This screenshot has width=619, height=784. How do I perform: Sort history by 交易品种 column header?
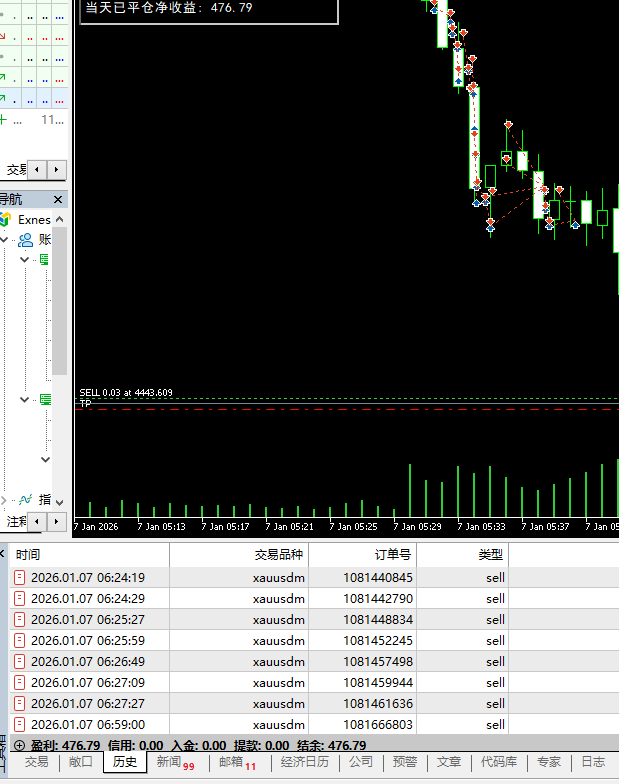(239, 554)
